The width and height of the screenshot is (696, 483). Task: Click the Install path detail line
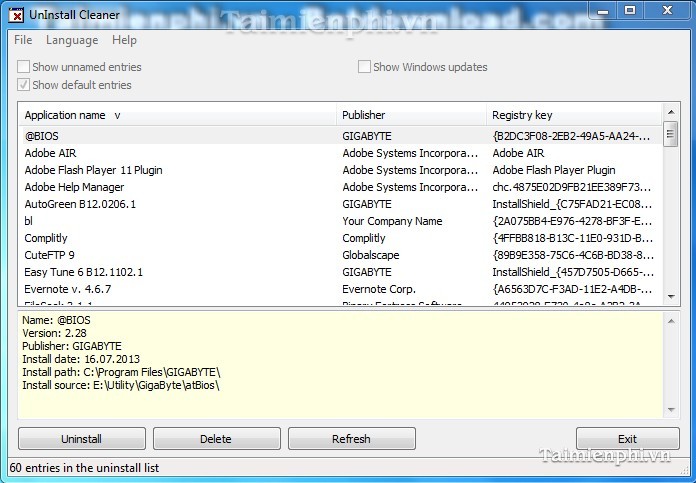pyautogui.click(x=121, y=372)
